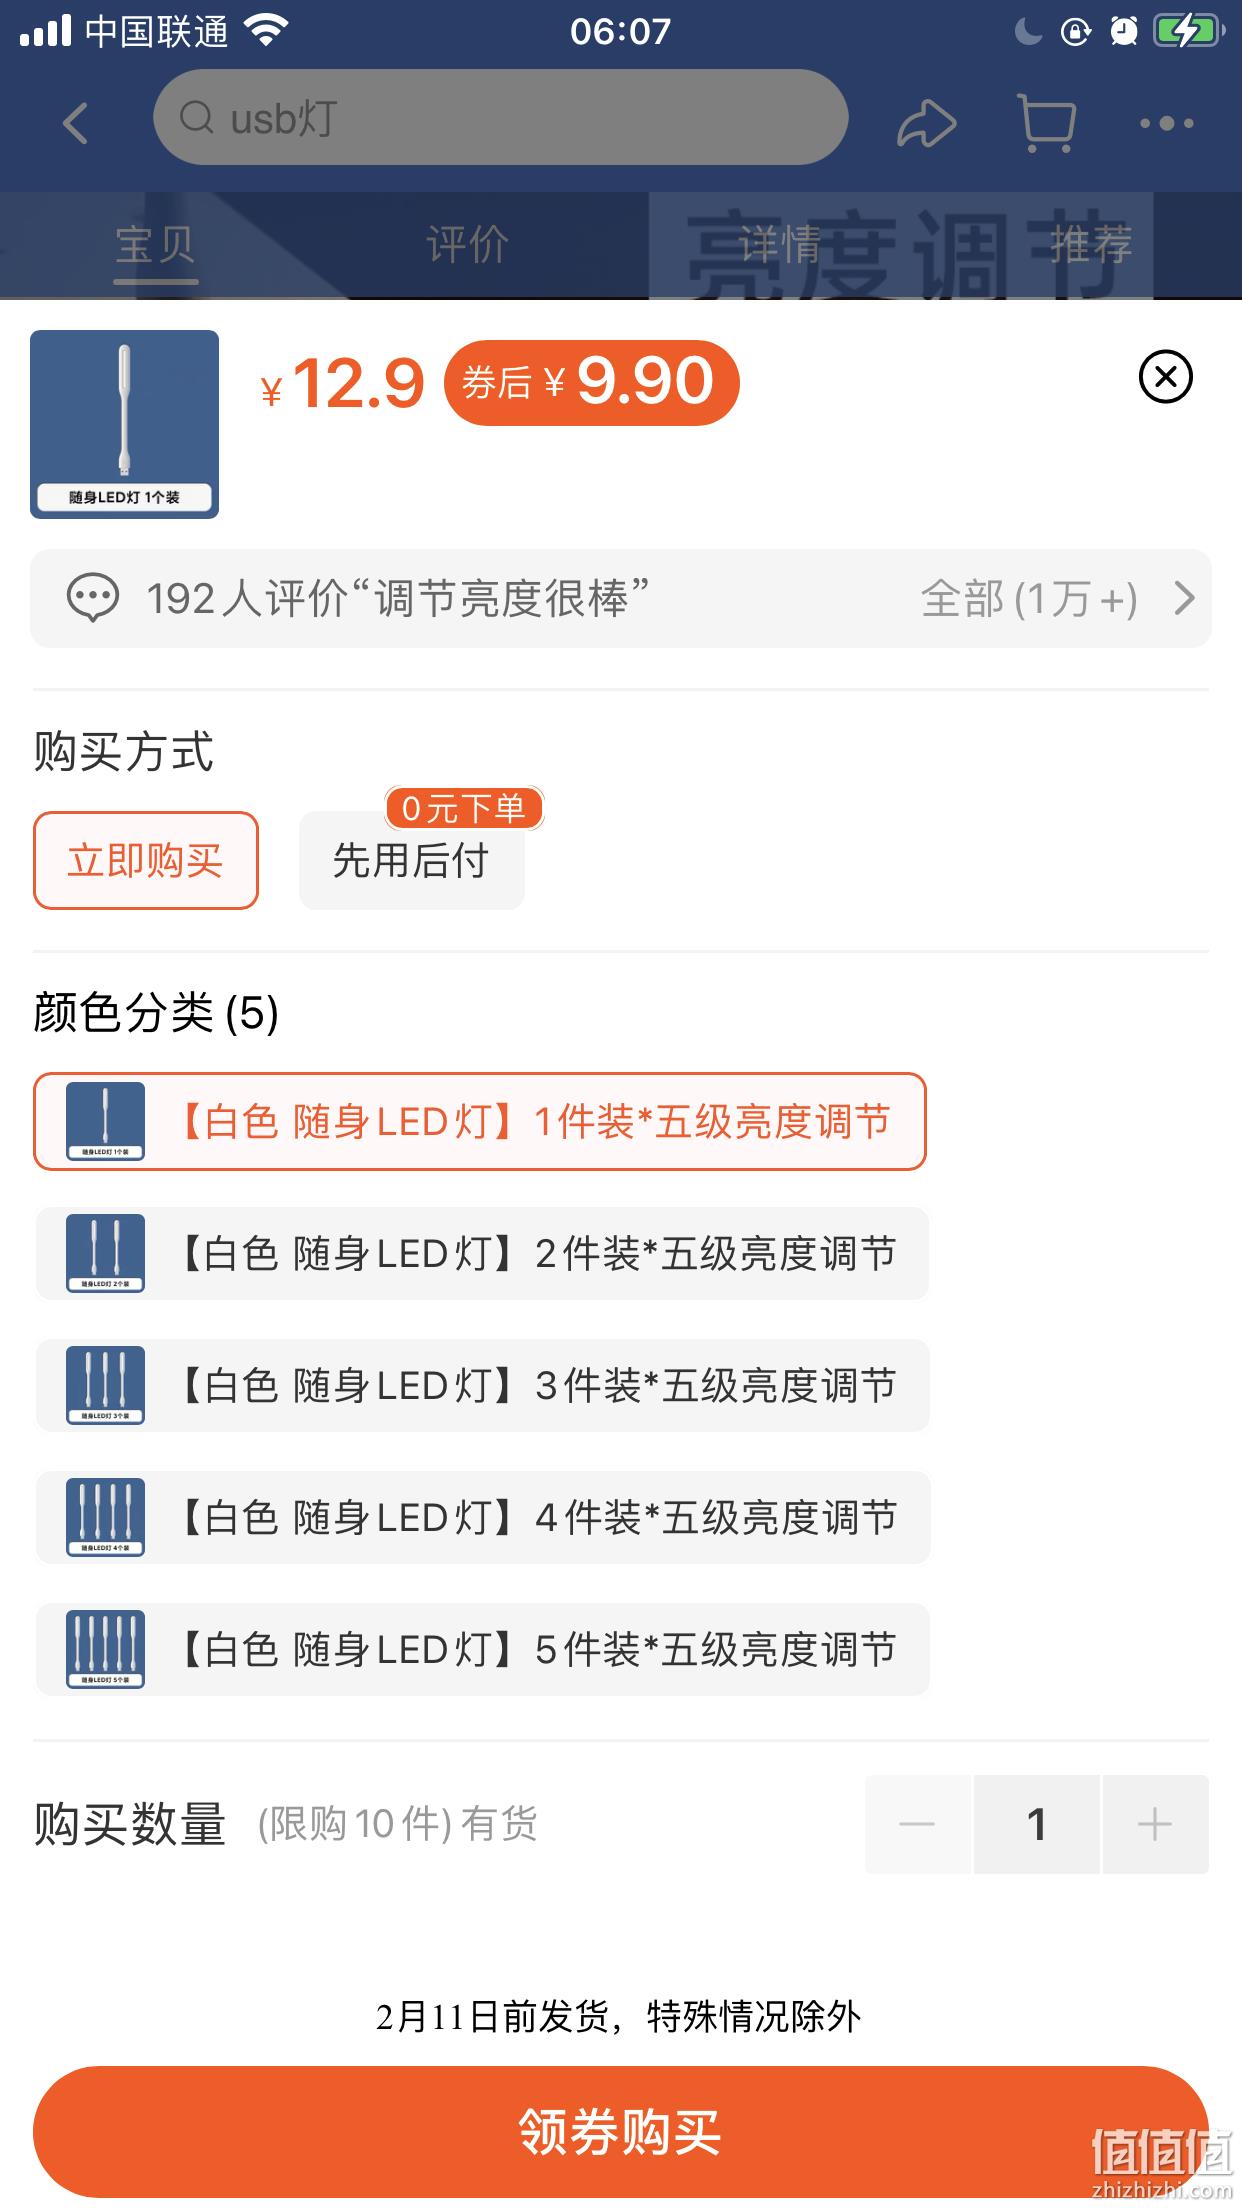The width and height of the screenshot is (1242, 2208).
Task: Close the purchase options panel
Action: 1166,377
